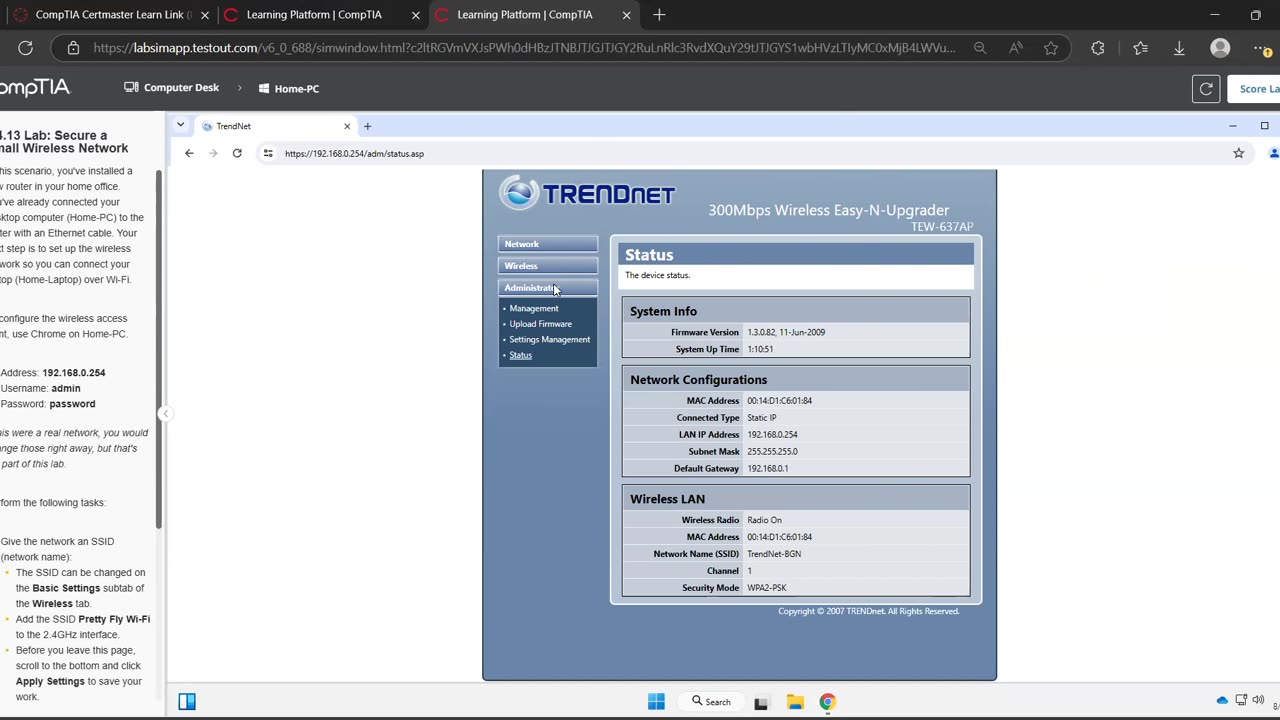Image resolution: width=1280 pixels, height=720 pixels.
Task: Open the Upload Firmware submenu item
Action: [541, 324]
